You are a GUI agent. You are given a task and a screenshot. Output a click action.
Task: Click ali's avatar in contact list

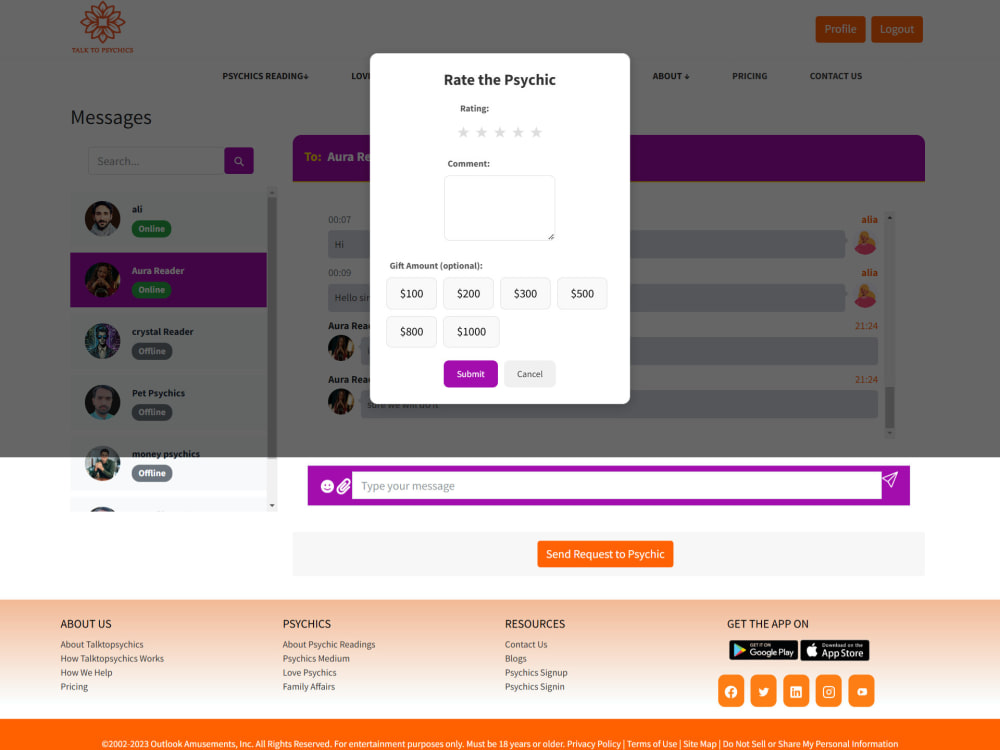click(x=103, y=219)
